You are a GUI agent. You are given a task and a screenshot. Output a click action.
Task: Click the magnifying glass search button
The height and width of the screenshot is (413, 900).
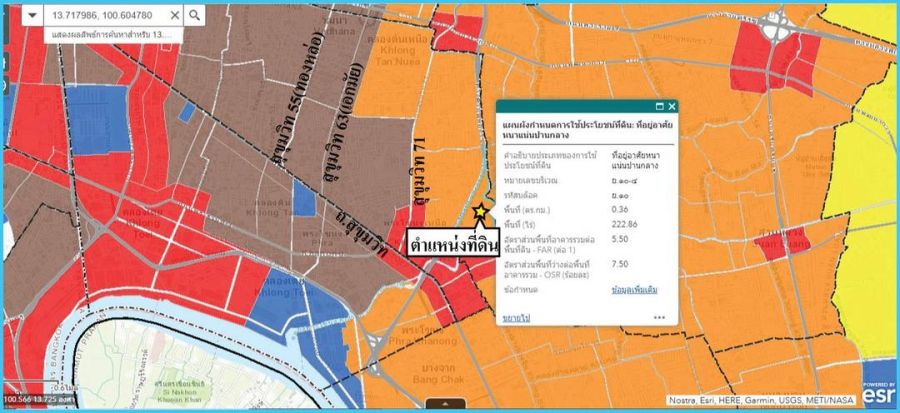point(195,16)
